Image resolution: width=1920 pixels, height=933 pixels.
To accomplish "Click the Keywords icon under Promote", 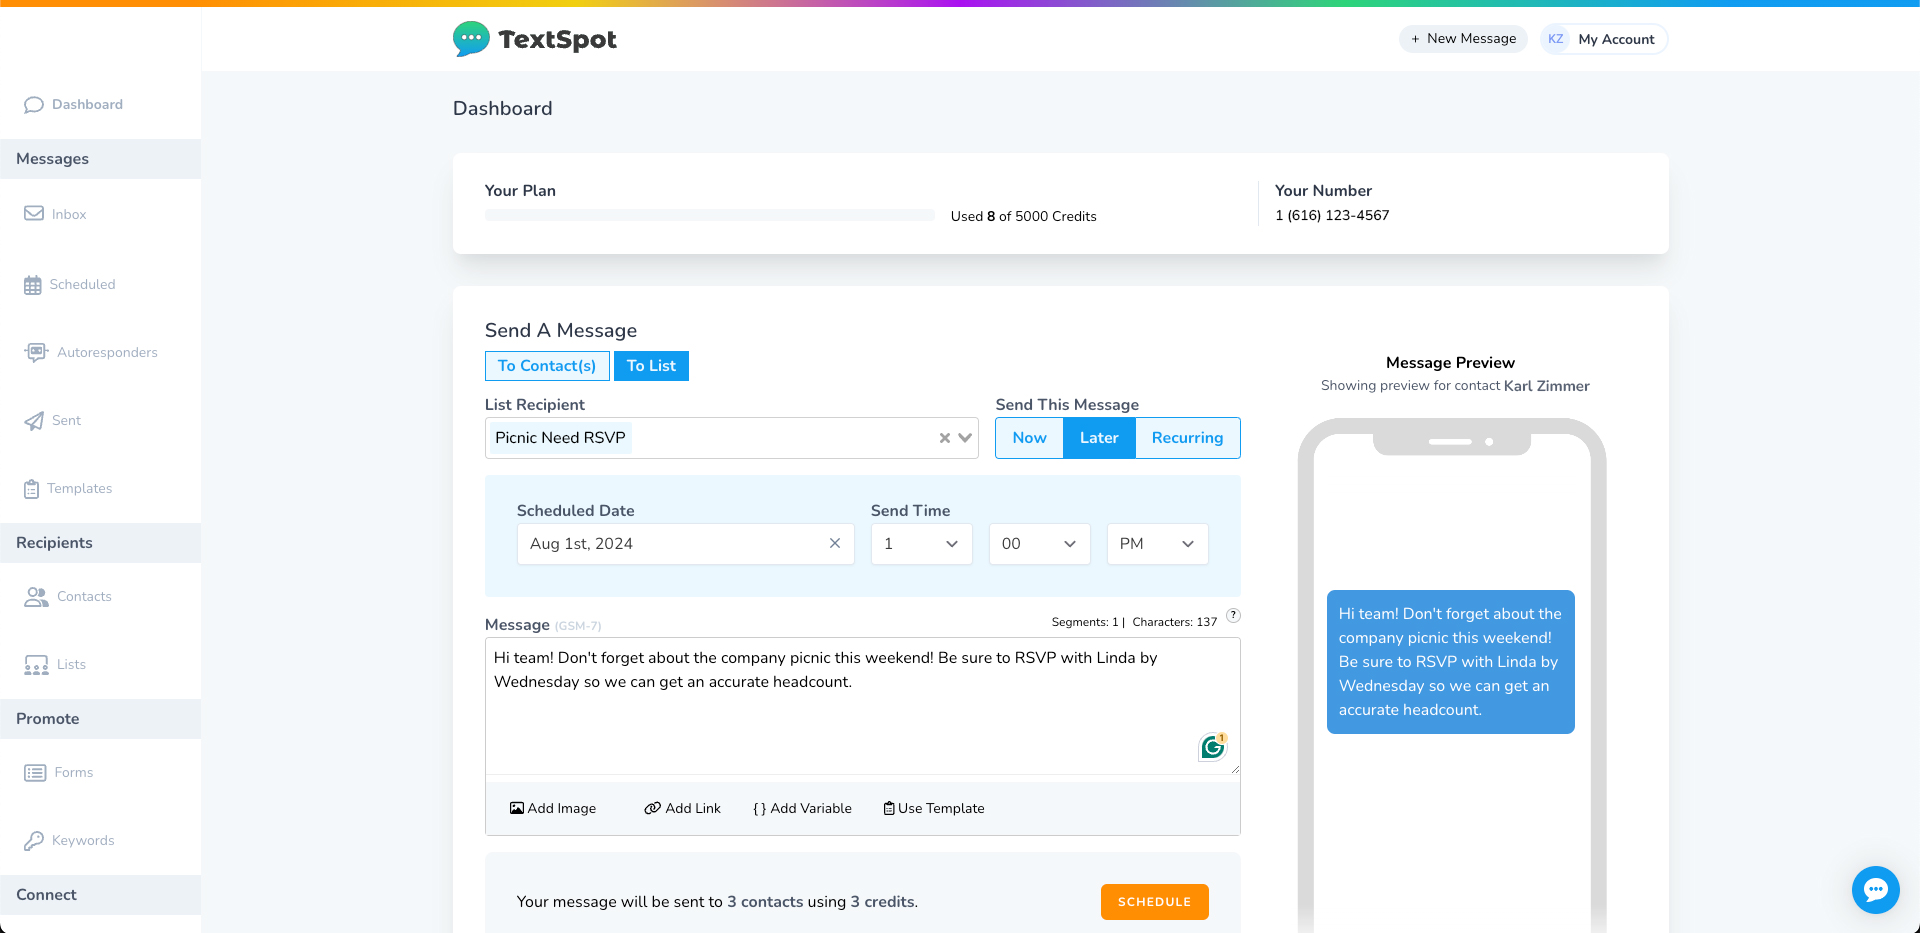I will [x=36, y=840].
